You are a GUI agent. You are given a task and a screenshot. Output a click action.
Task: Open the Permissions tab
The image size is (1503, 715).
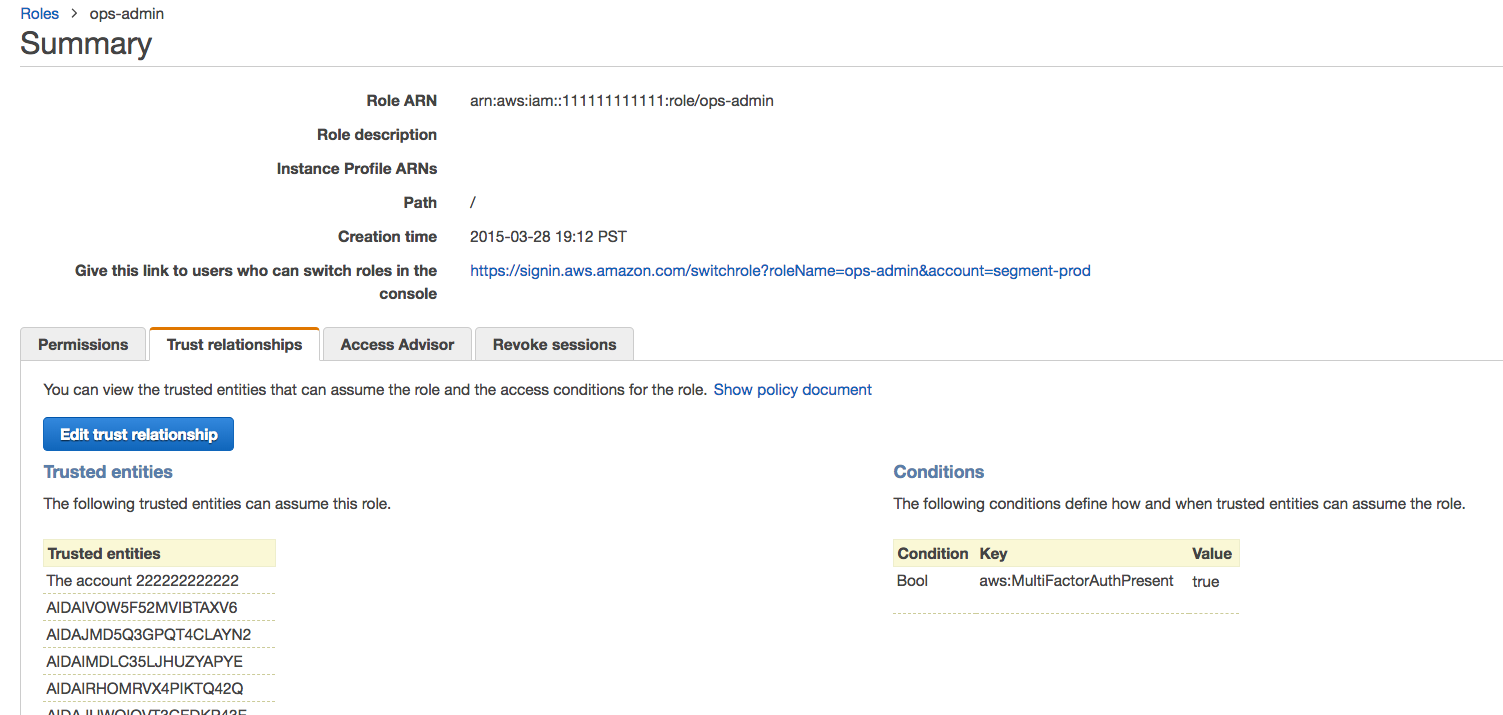click(83, 344)
